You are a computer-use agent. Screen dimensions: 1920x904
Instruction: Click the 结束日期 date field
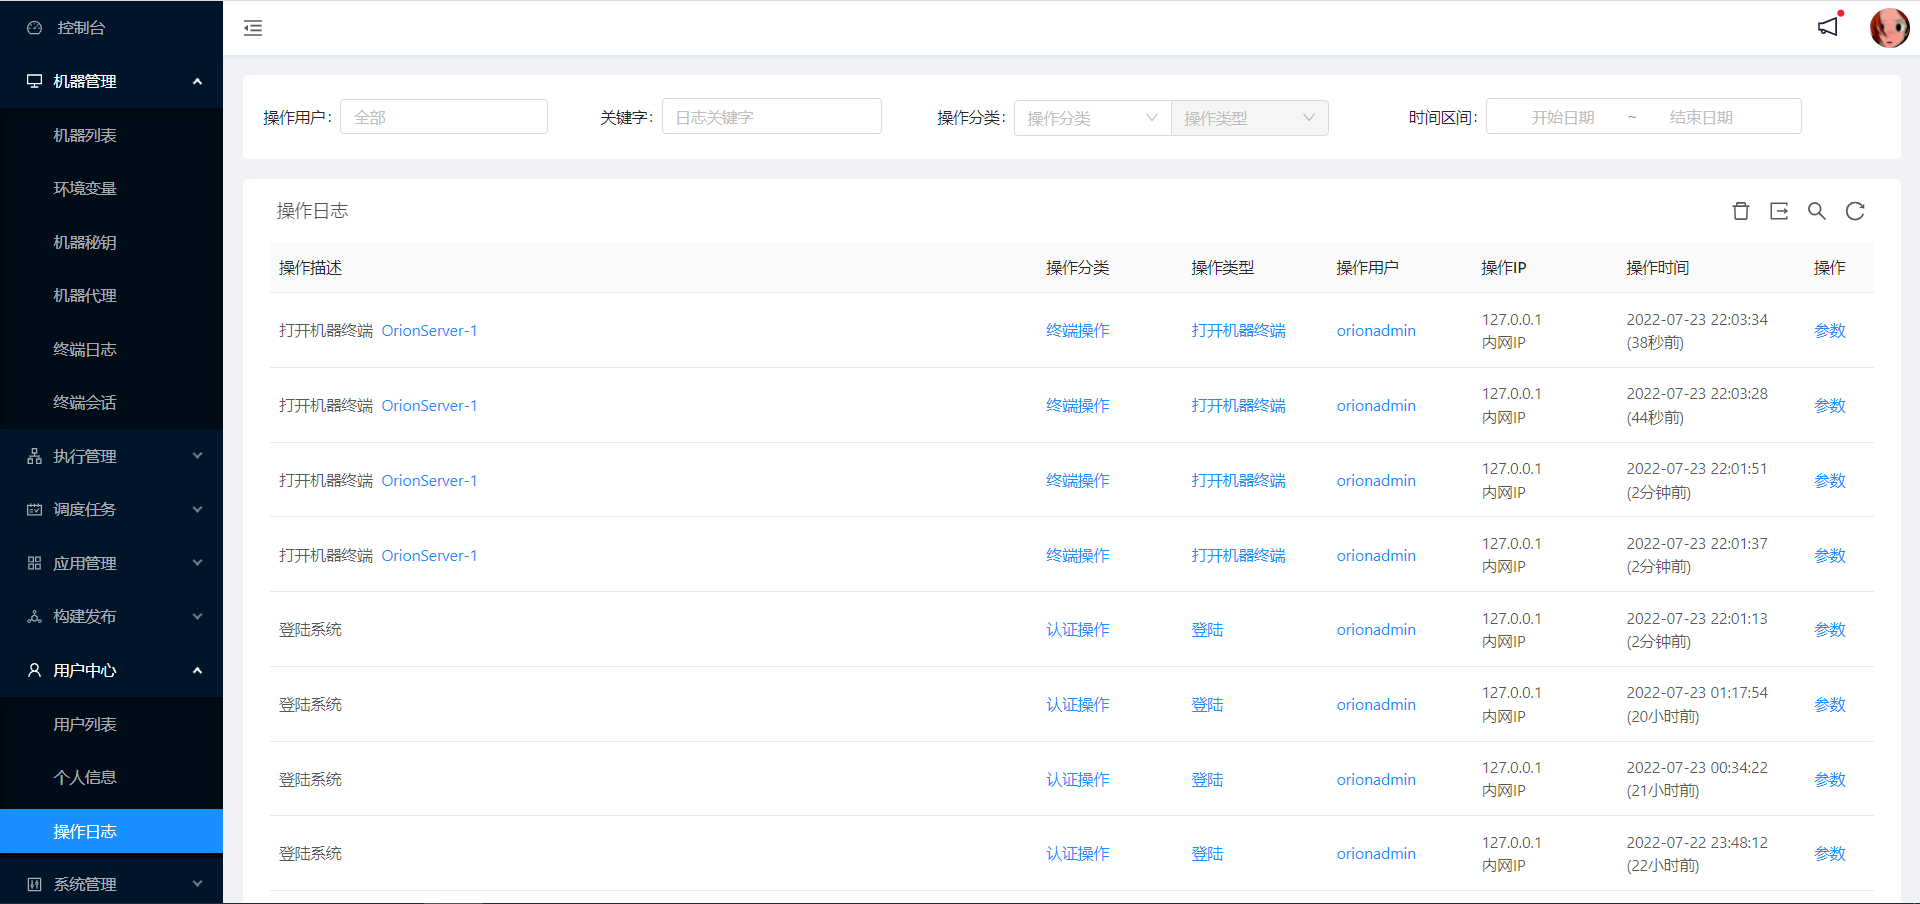pos(1701,117)
